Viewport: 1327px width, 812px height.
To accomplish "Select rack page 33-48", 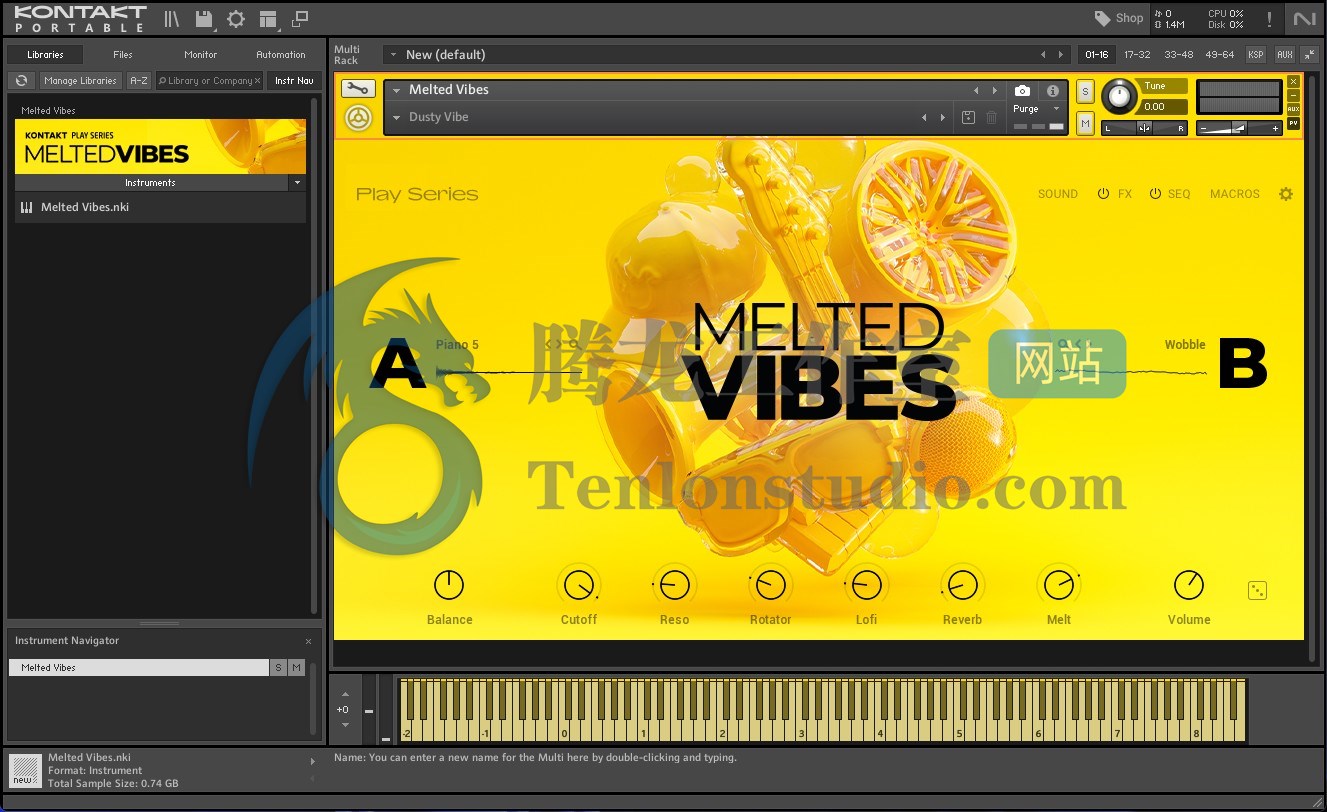I will click(x=1178, y=55).
